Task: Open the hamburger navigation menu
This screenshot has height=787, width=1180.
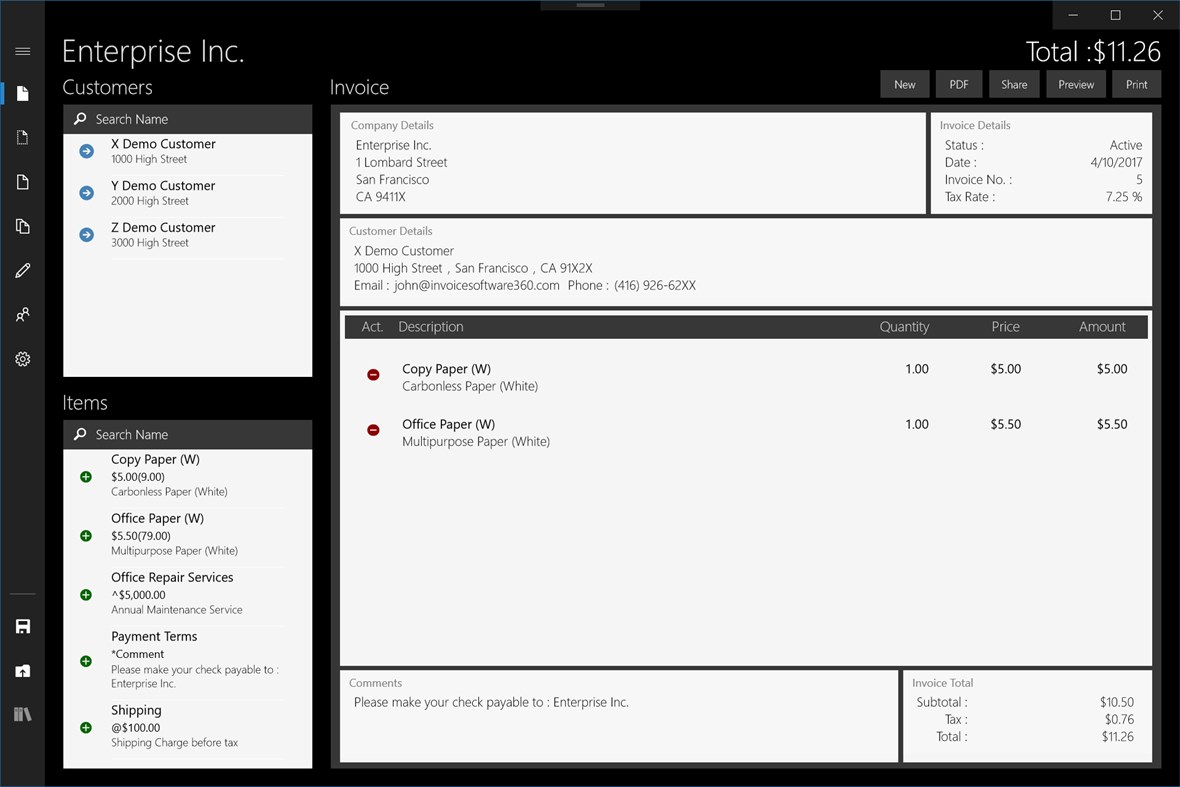Action: 22,51
